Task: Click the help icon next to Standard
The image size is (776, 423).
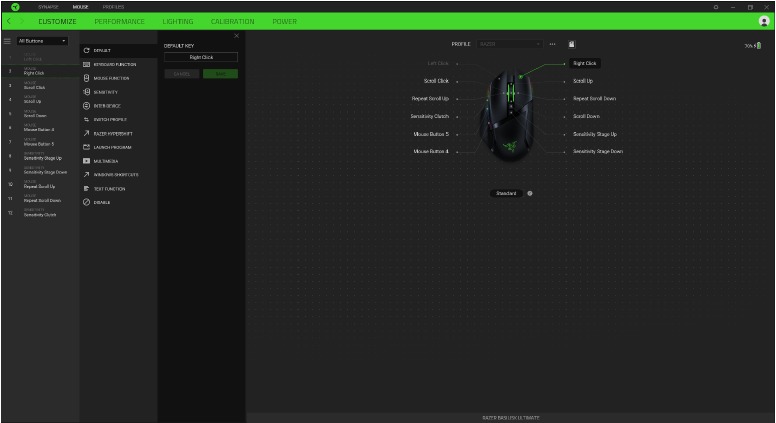Action: click(x=530, y=193)
